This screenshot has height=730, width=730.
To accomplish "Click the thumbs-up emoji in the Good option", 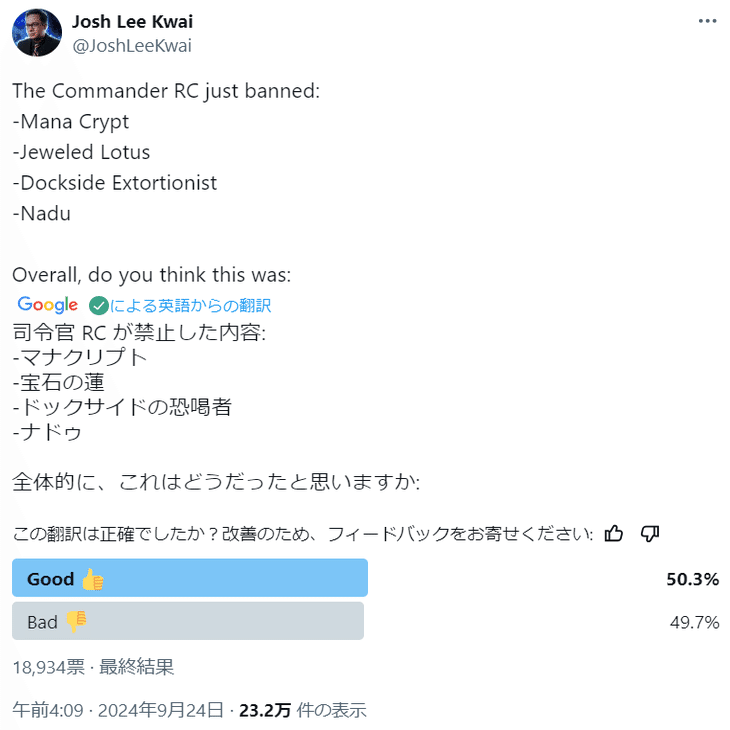I will point(93,579).
